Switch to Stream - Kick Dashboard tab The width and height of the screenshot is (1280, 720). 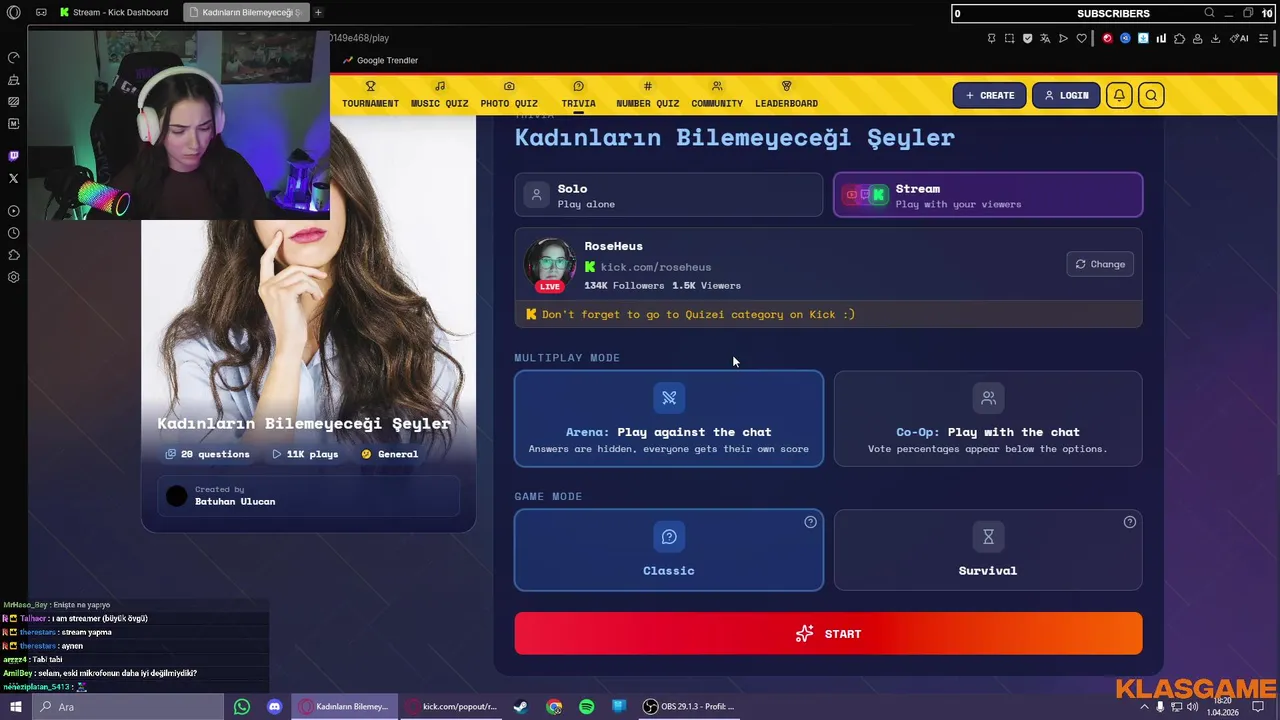pos(113,12)
